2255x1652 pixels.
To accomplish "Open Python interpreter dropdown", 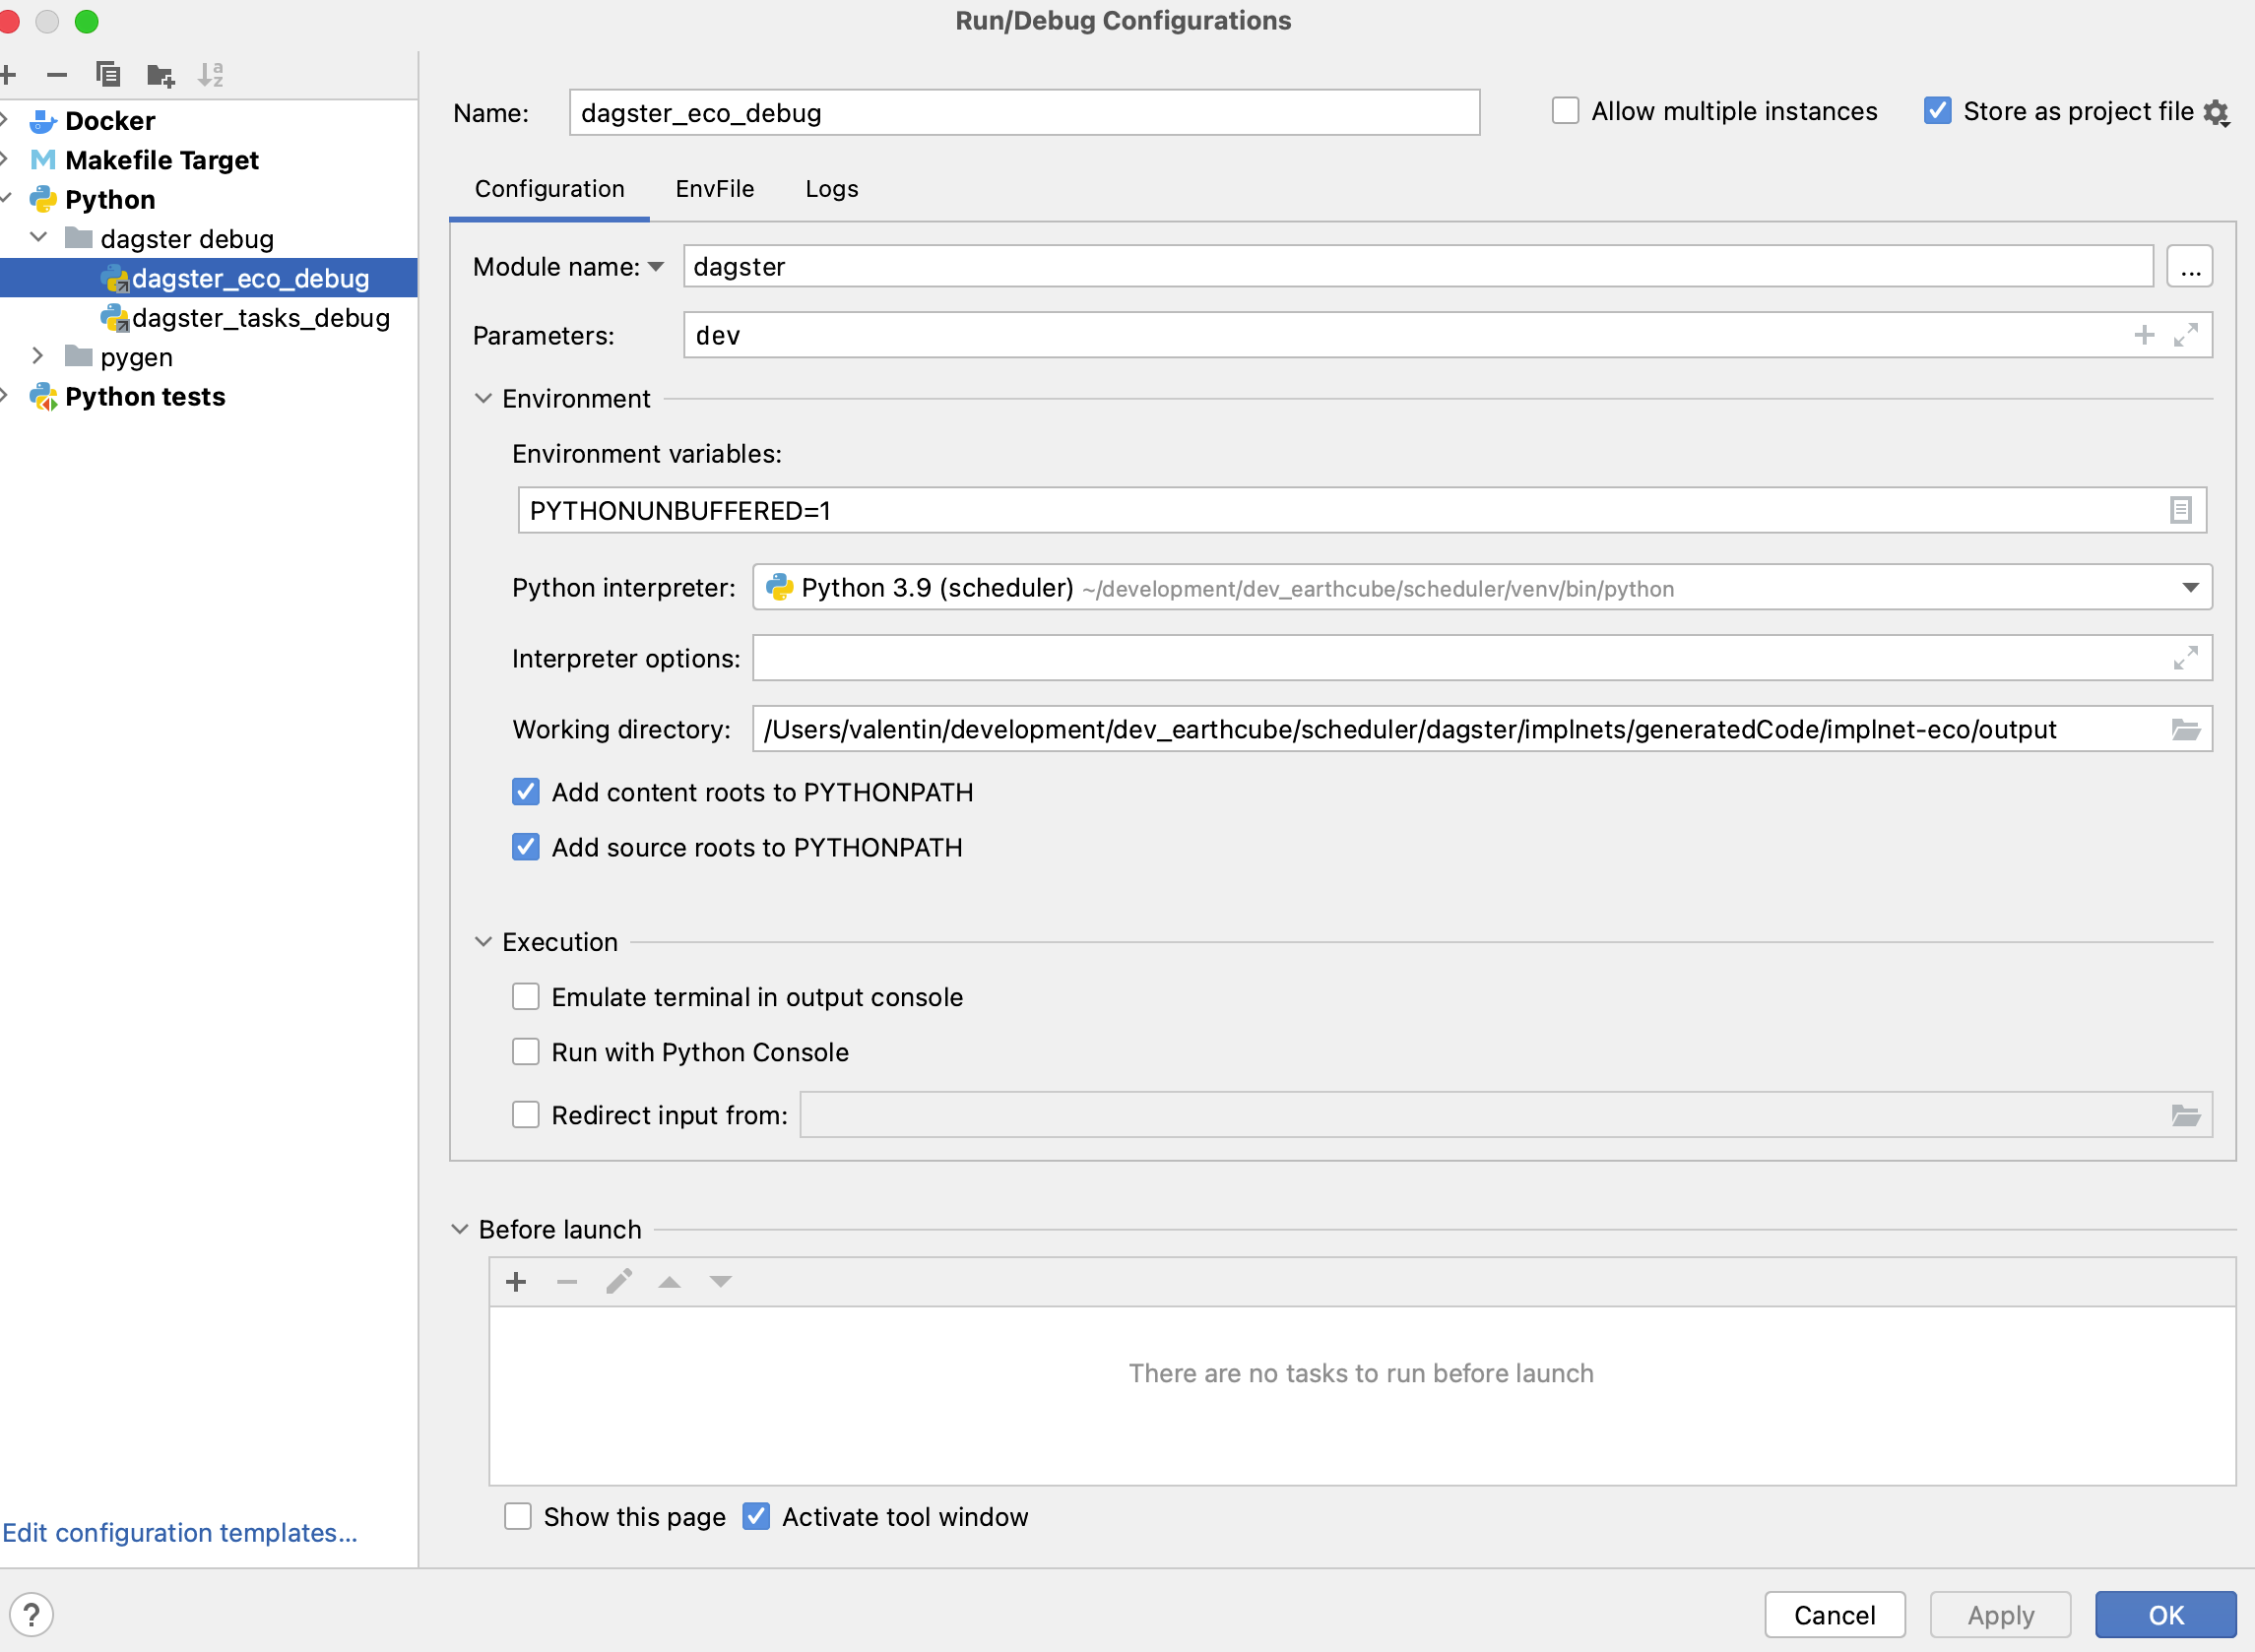I will coord(2190,588).
